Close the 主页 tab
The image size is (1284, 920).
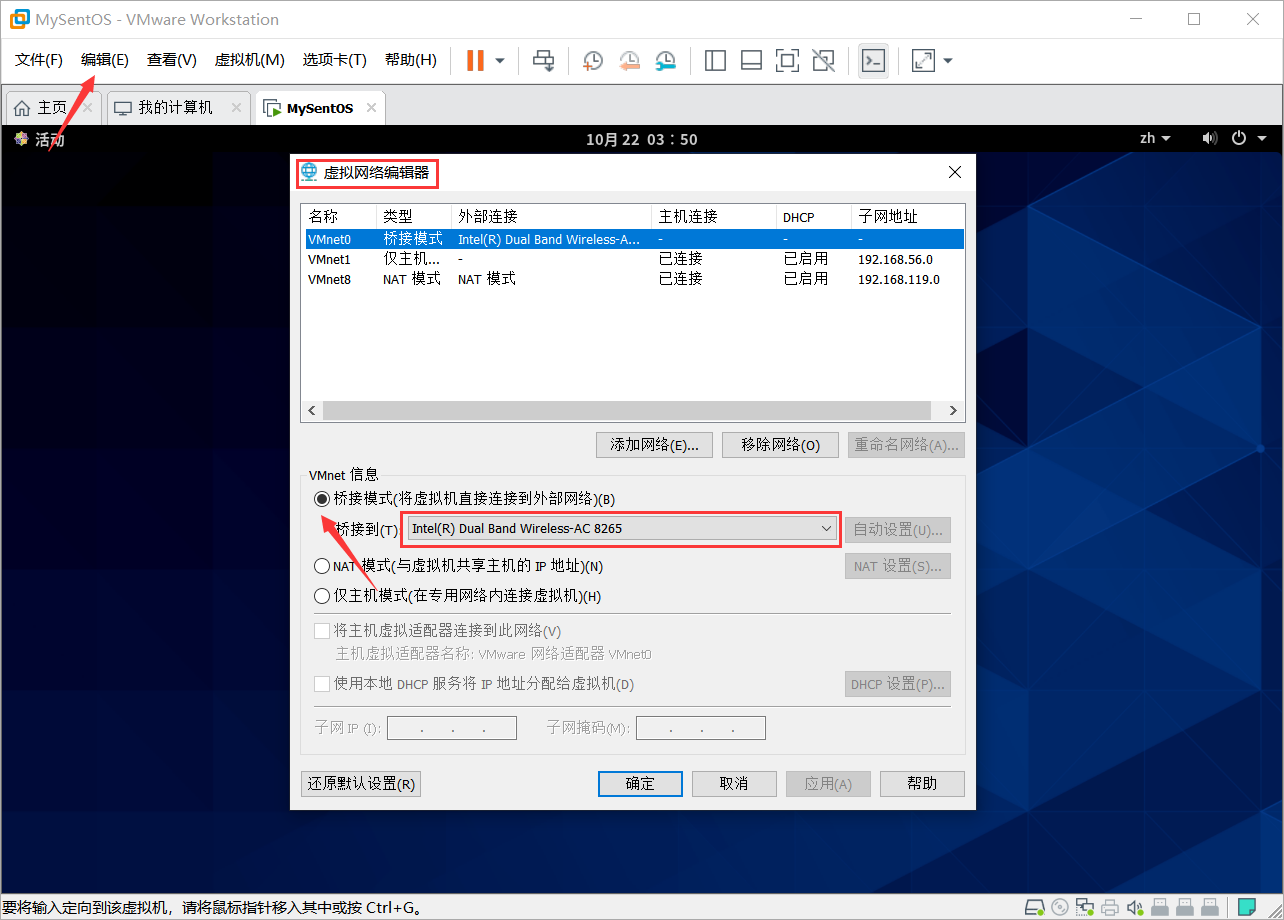pyautogui.click(x=87, y=107)
